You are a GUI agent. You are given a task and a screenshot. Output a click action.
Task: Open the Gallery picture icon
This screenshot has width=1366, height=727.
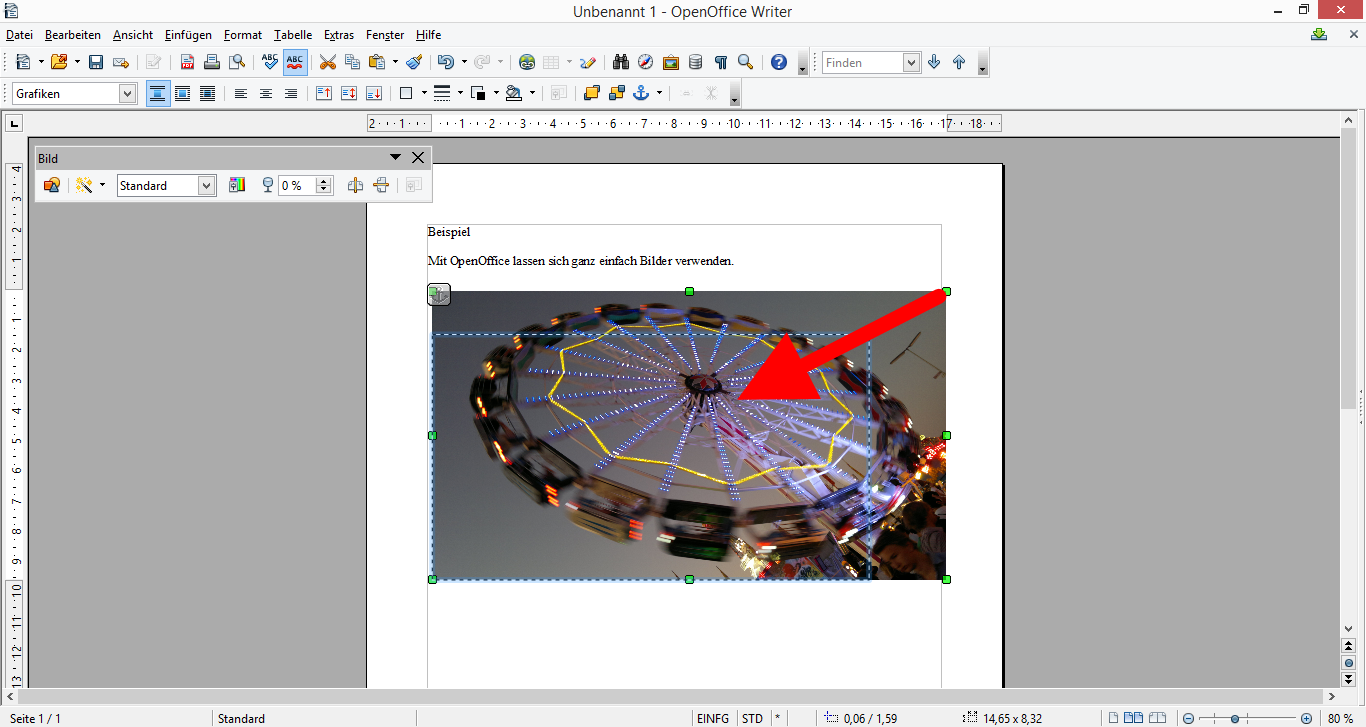pos(670,62)
